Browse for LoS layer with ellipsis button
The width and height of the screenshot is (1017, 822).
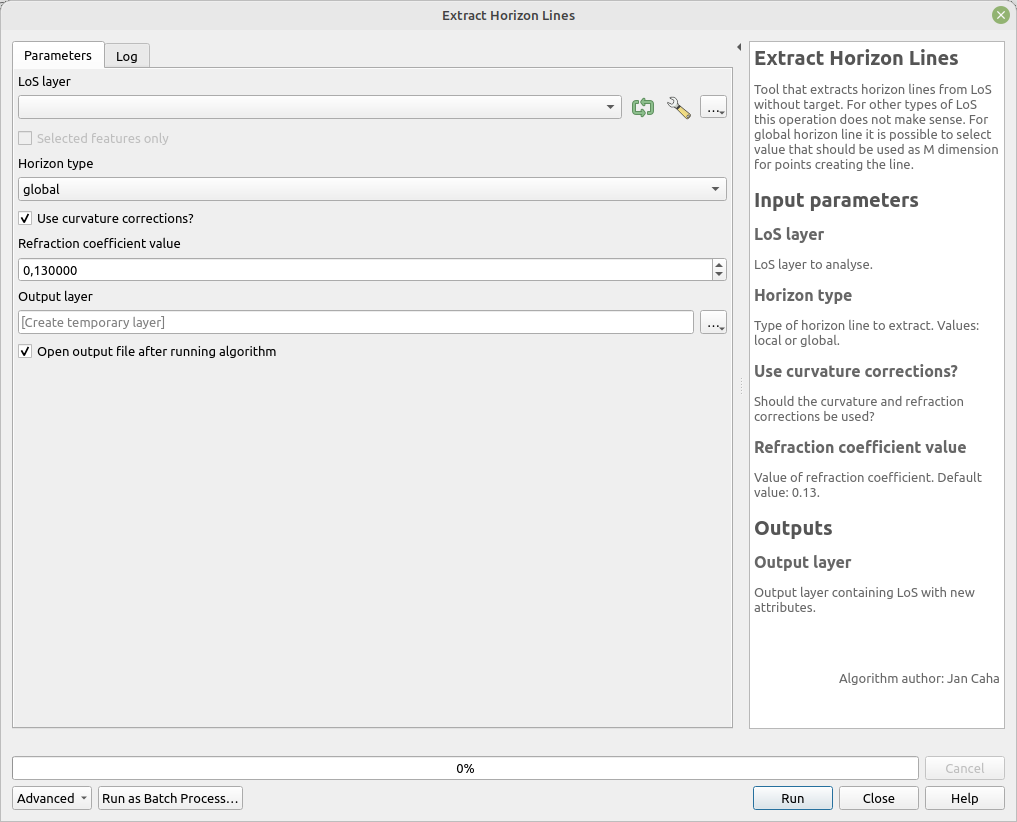click(713, 108)
